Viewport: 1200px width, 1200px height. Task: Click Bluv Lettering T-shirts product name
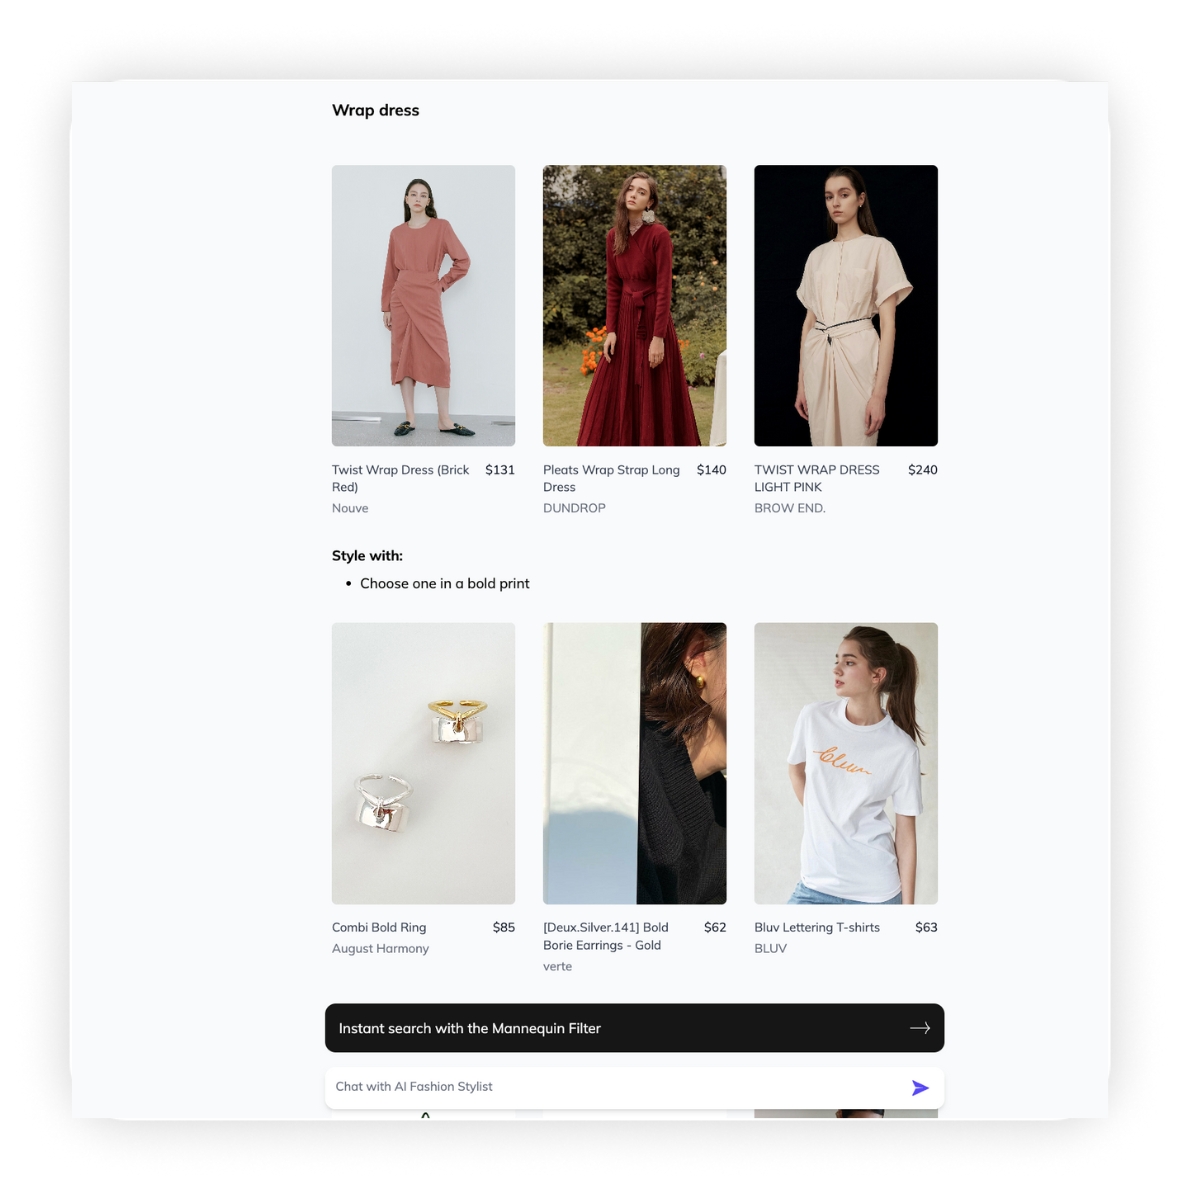[x=817, y=927]
